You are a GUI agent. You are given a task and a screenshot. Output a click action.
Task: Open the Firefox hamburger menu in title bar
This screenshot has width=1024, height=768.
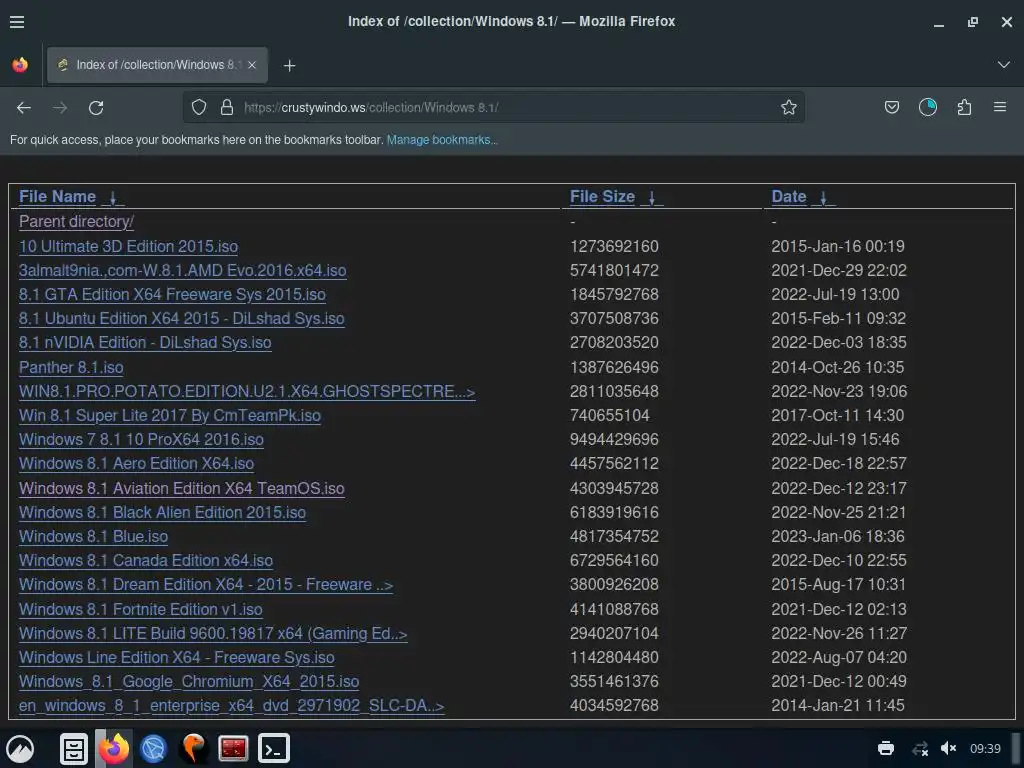[x=17, y=22]
